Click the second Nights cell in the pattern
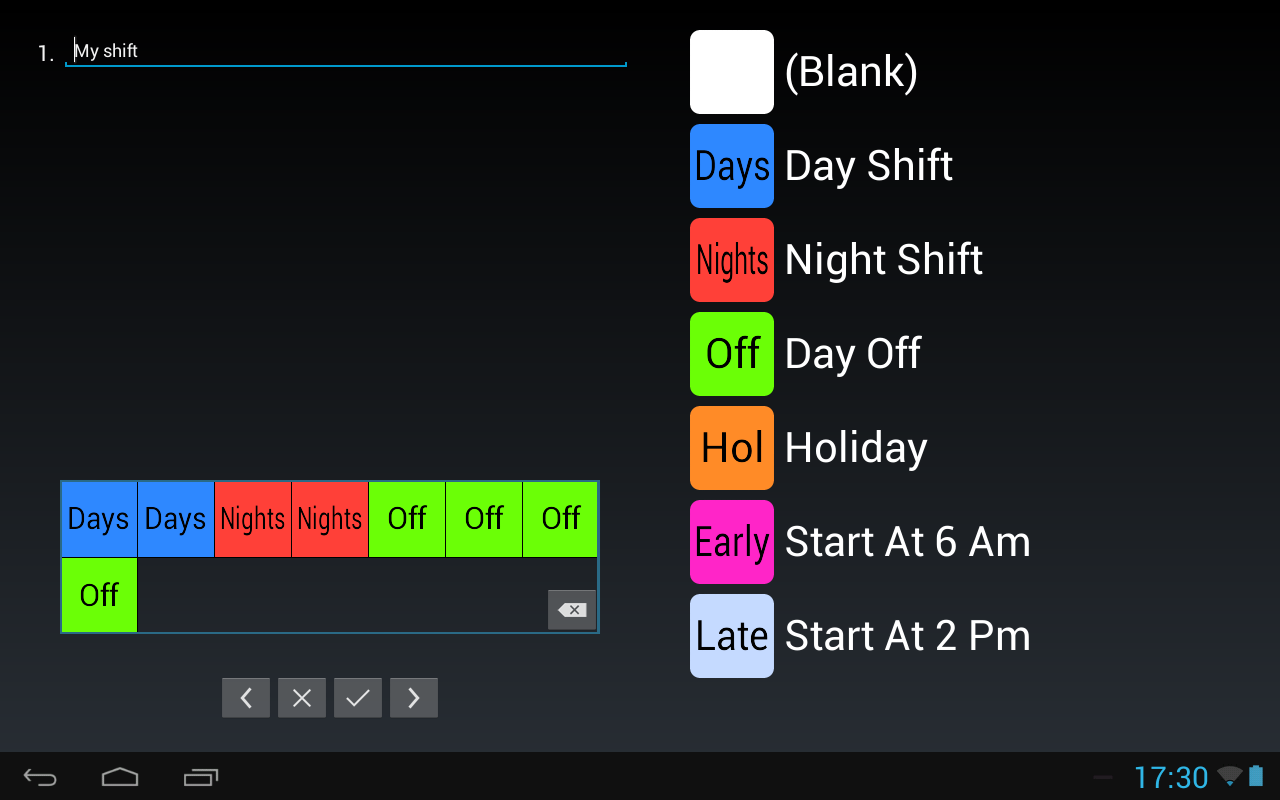Viewport: 1280px width, 800px height. click(x=329, y=519)
